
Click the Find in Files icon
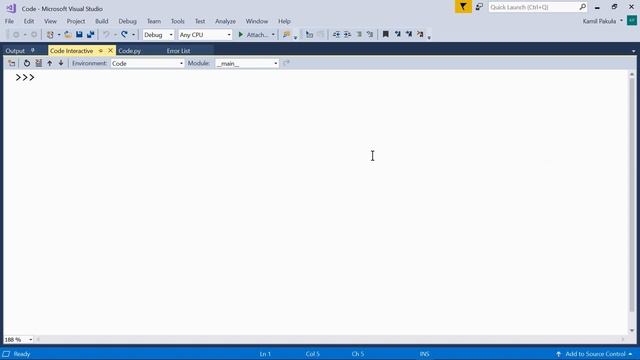coord(287,35)
